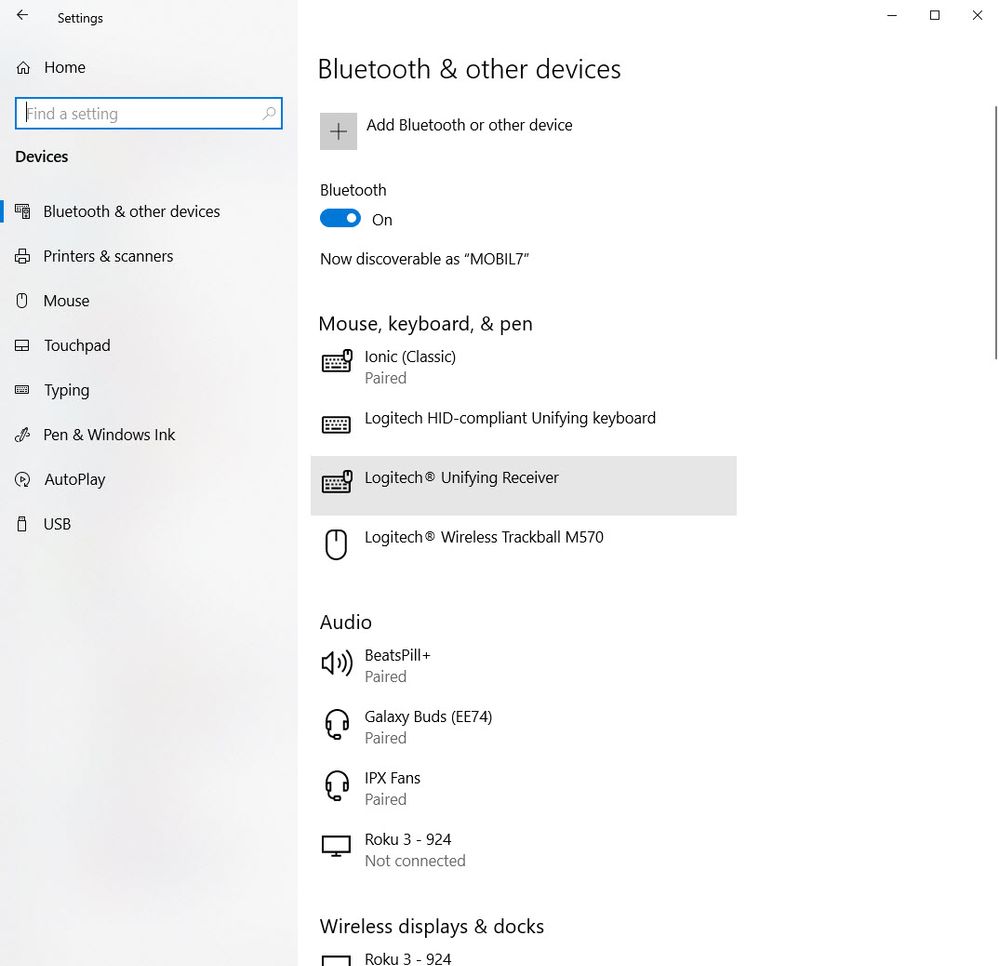
Task: Click the Roku 3 - 924 audio display icon
Action: [x=336, y=846]
